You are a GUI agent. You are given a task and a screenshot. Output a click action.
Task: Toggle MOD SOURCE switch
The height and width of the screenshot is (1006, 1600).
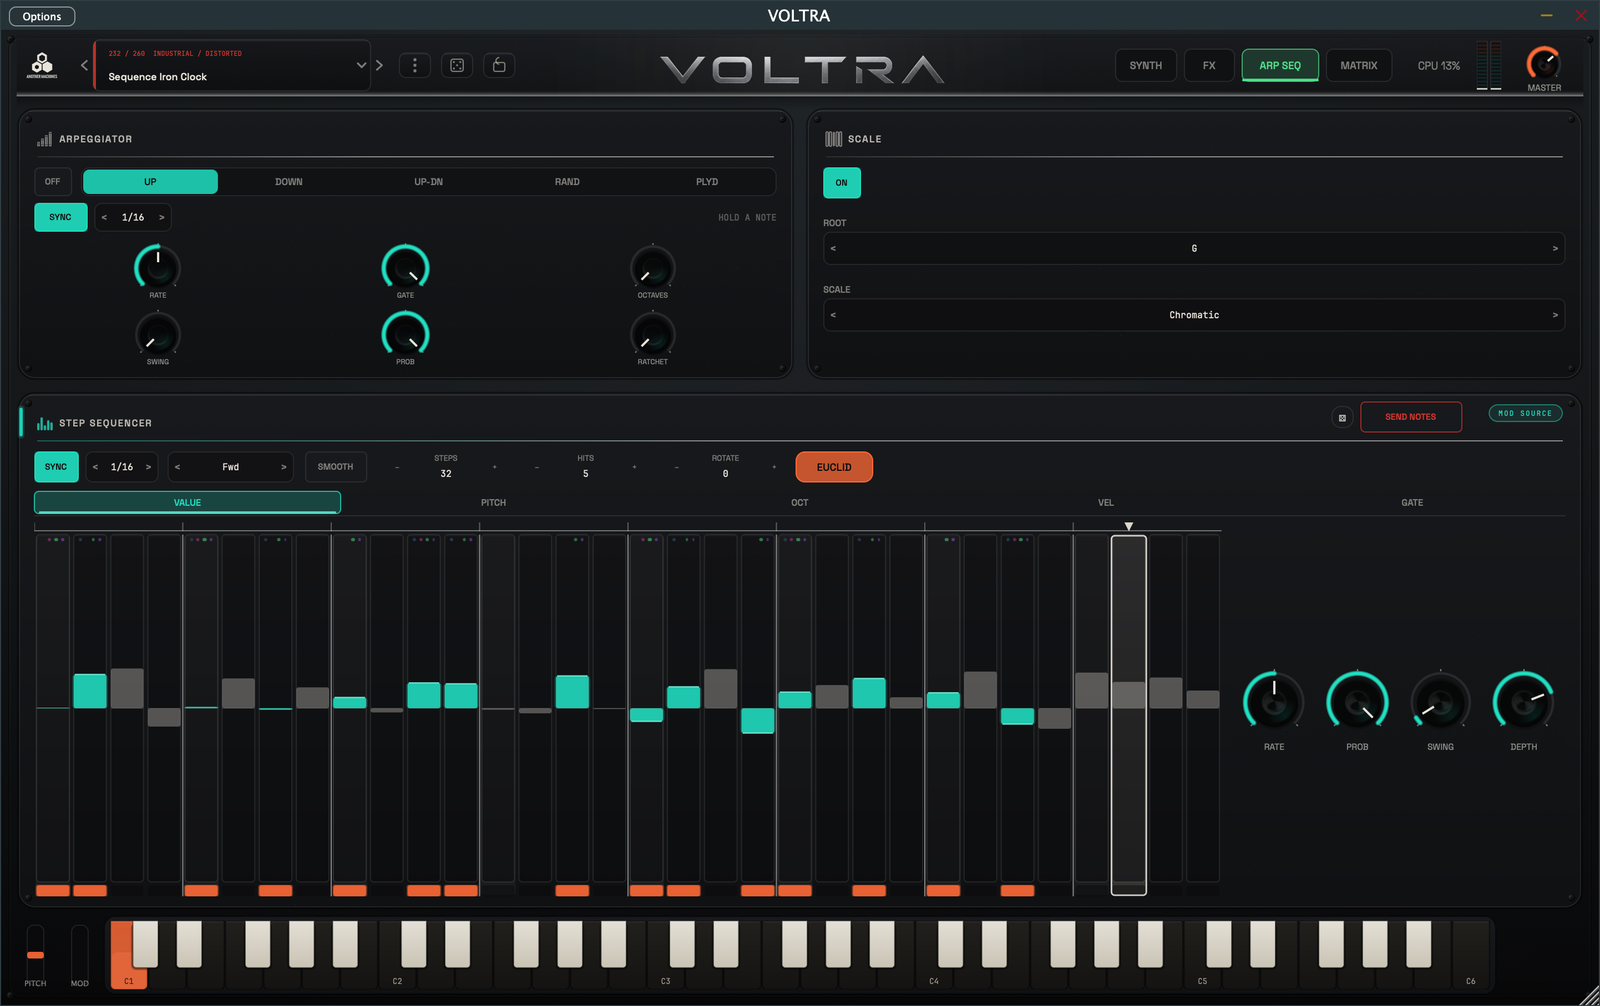click(1525, 413)
